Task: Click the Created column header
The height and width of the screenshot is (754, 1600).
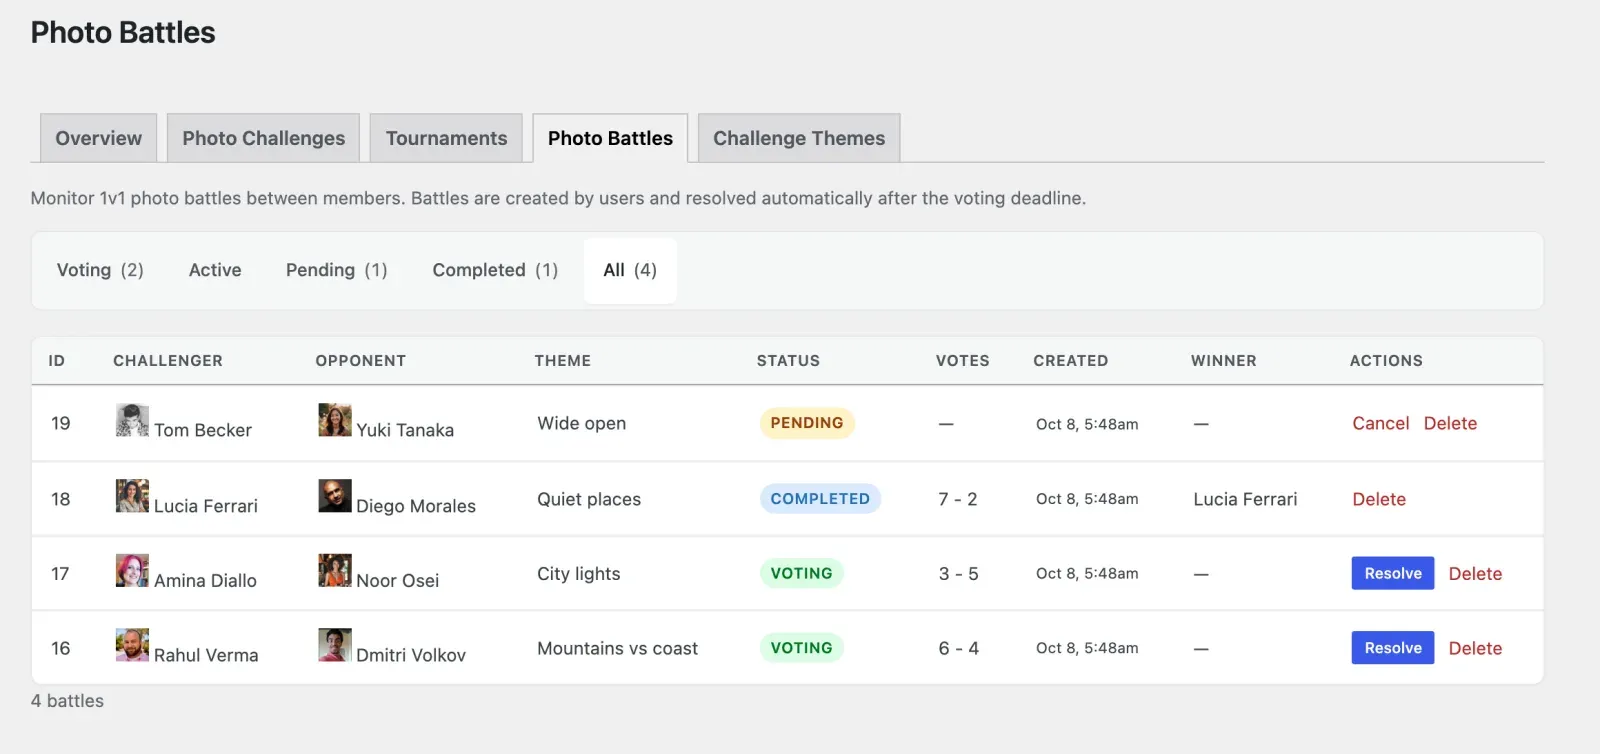Action: tap(1071, 361)
